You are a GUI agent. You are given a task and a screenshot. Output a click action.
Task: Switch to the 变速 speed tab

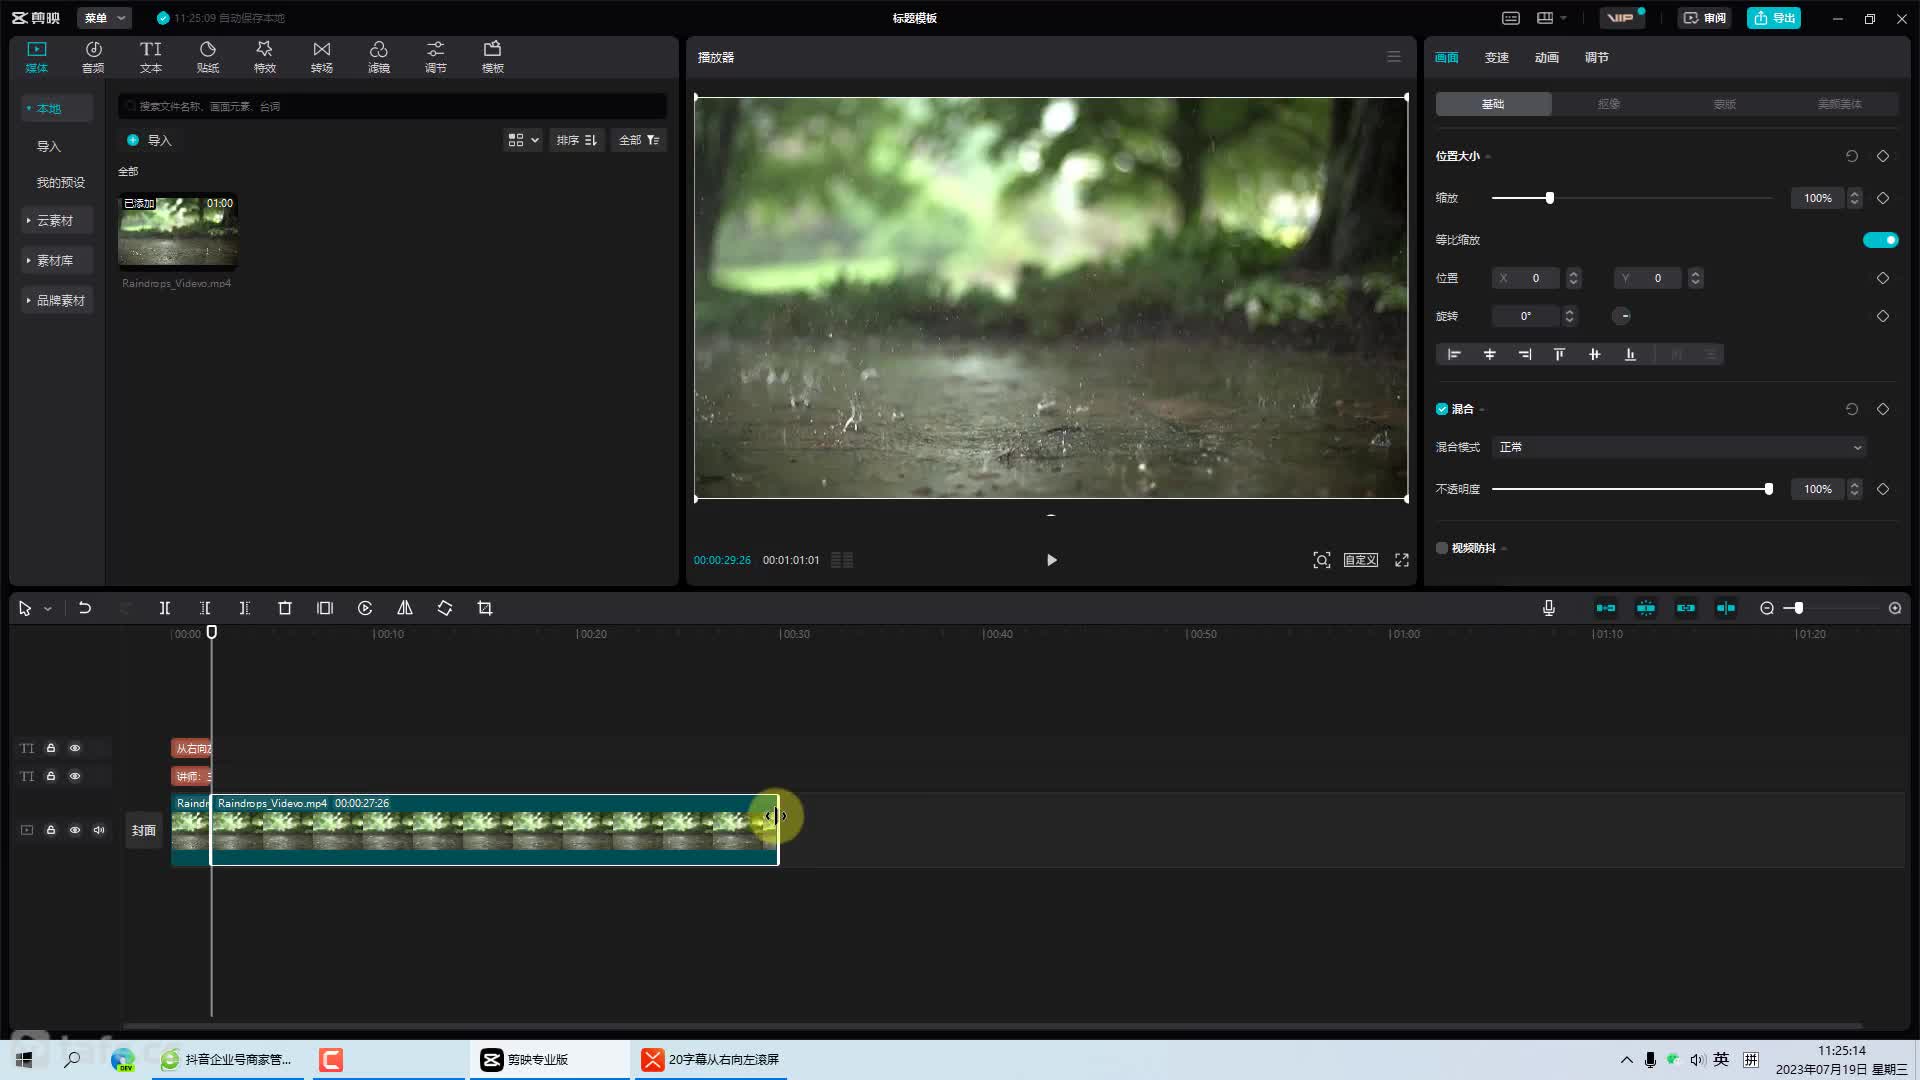(1497, 57)
